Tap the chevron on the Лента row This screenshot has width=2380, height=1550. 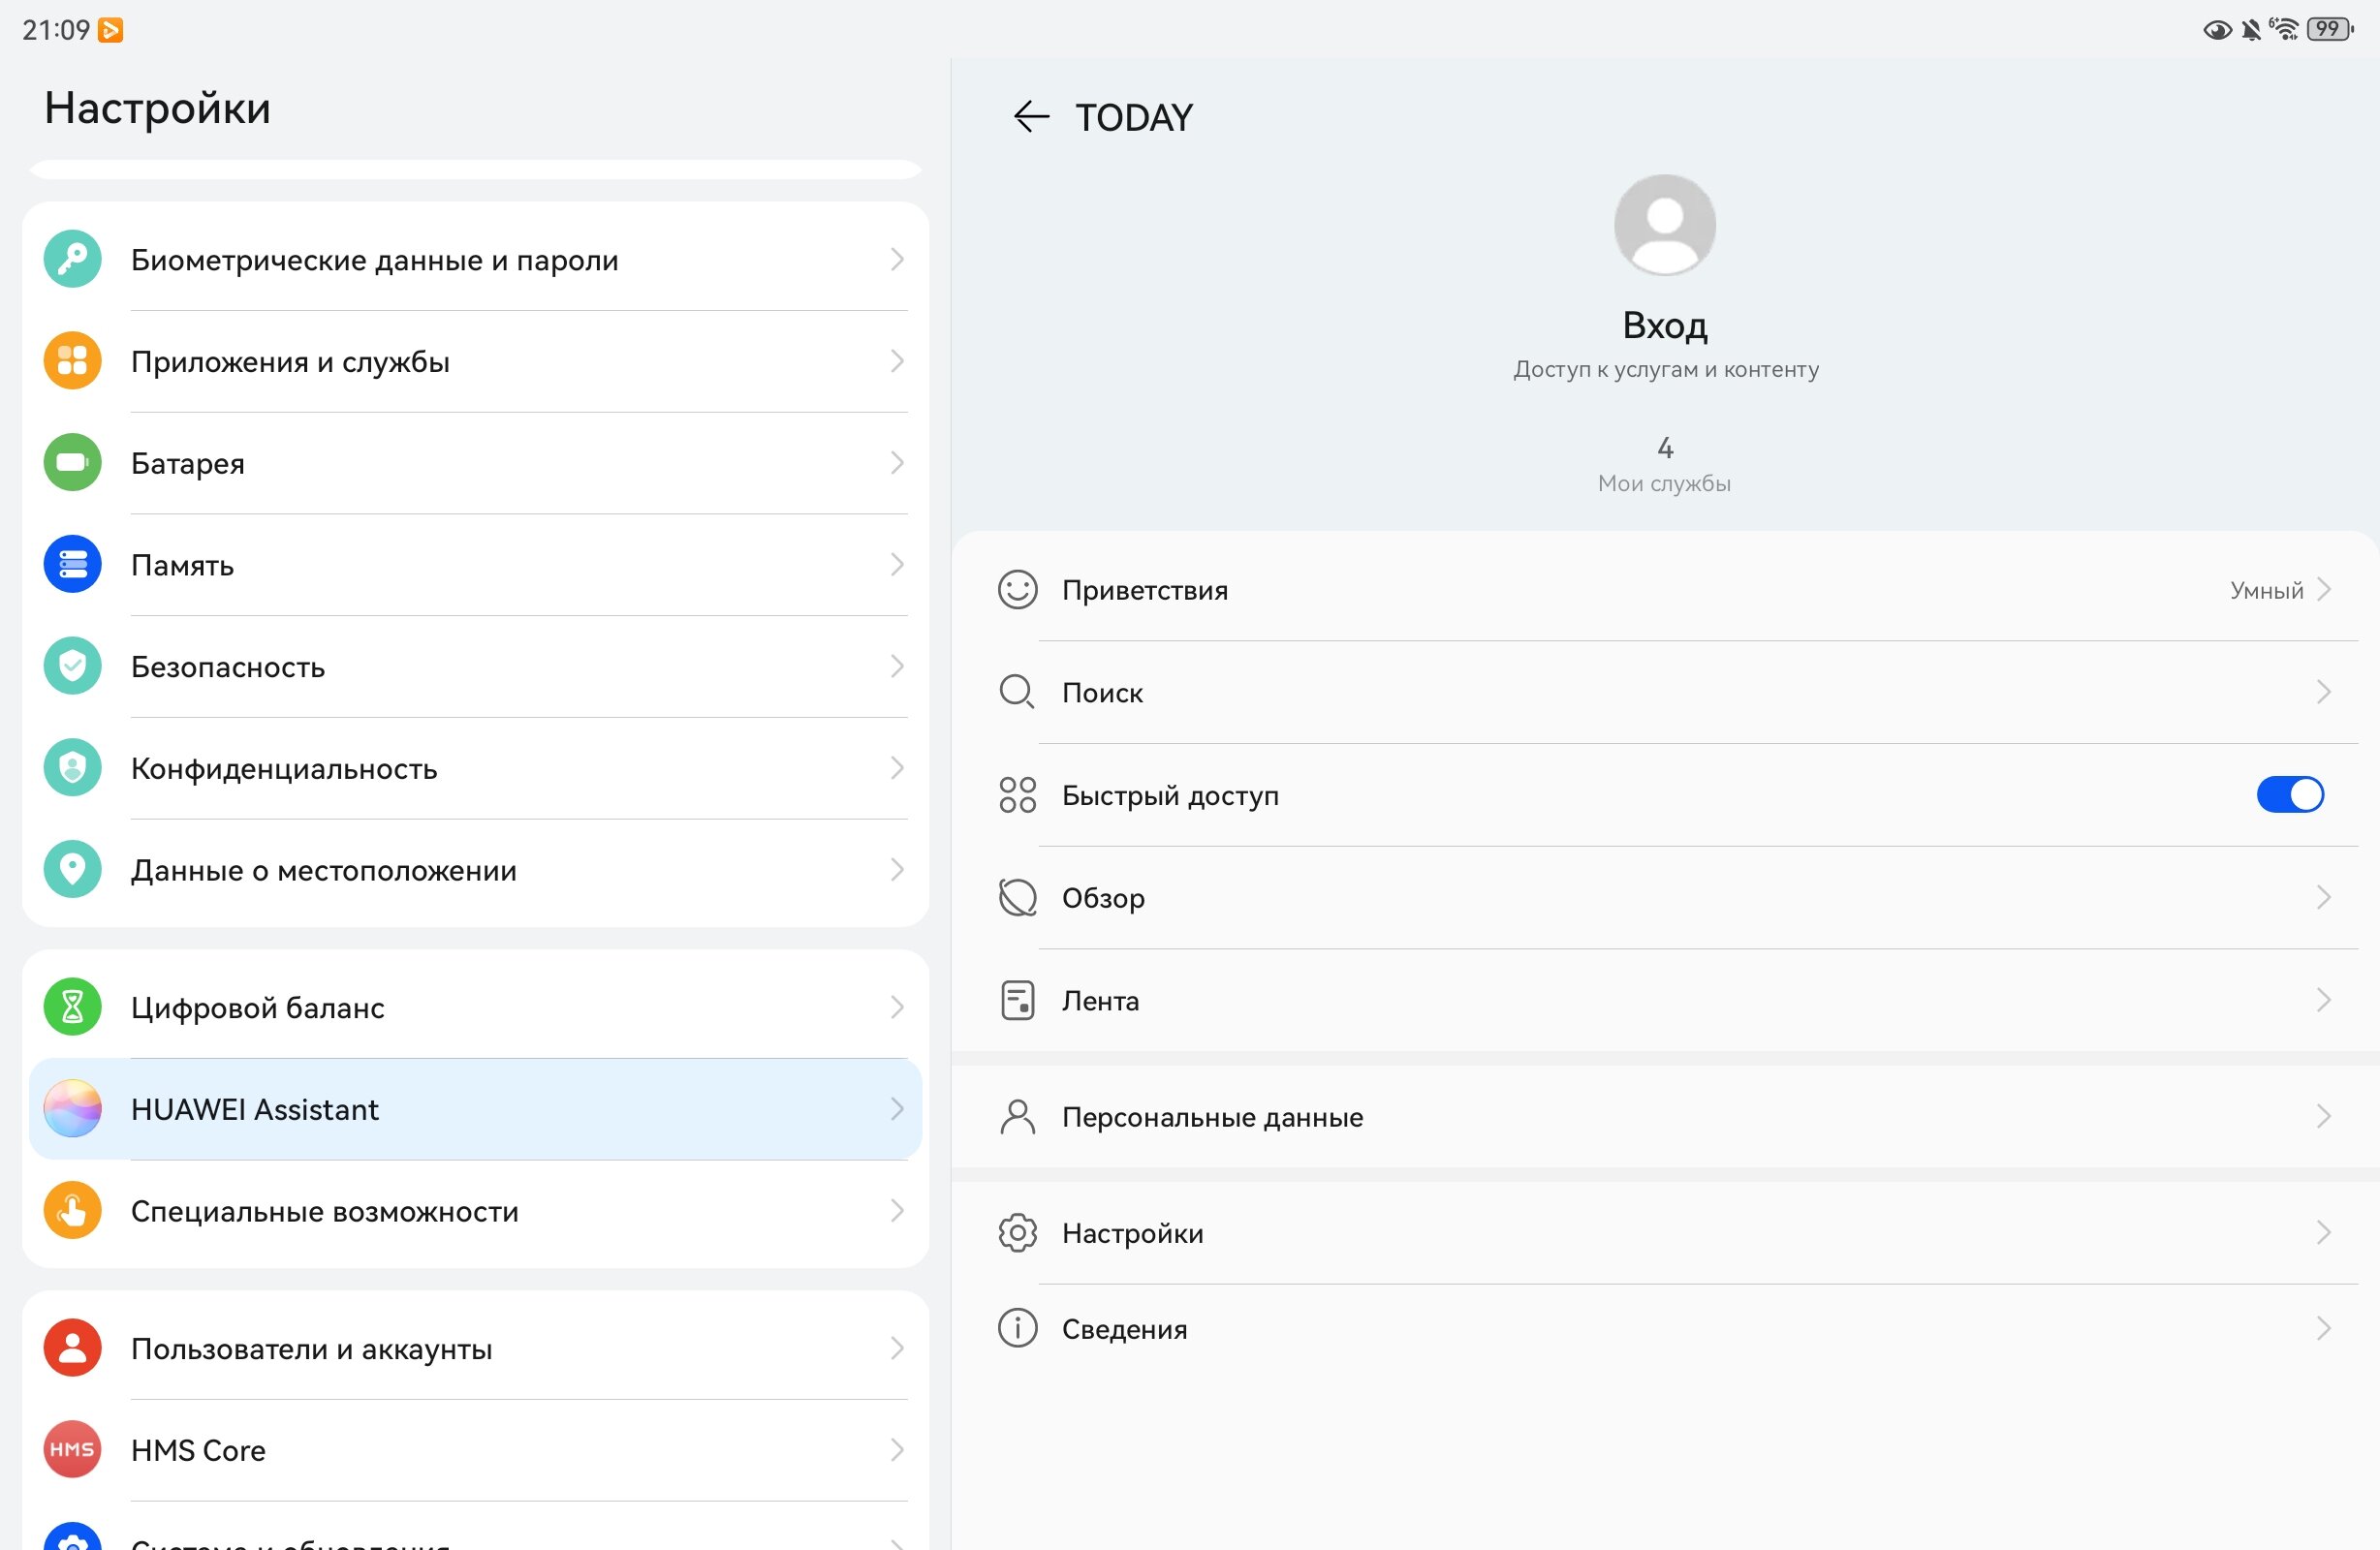[2323, 1000]
